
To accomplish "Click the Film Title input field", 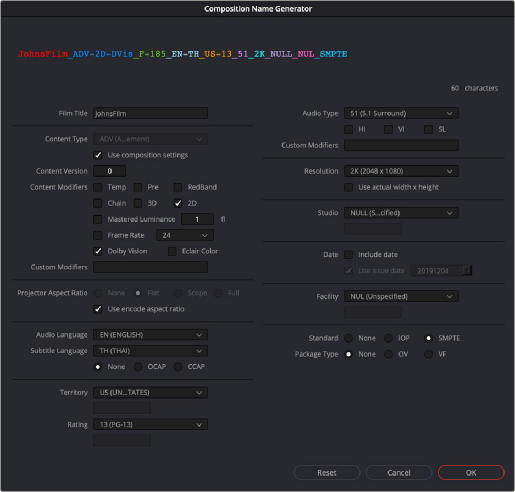I will click(150, 113).
